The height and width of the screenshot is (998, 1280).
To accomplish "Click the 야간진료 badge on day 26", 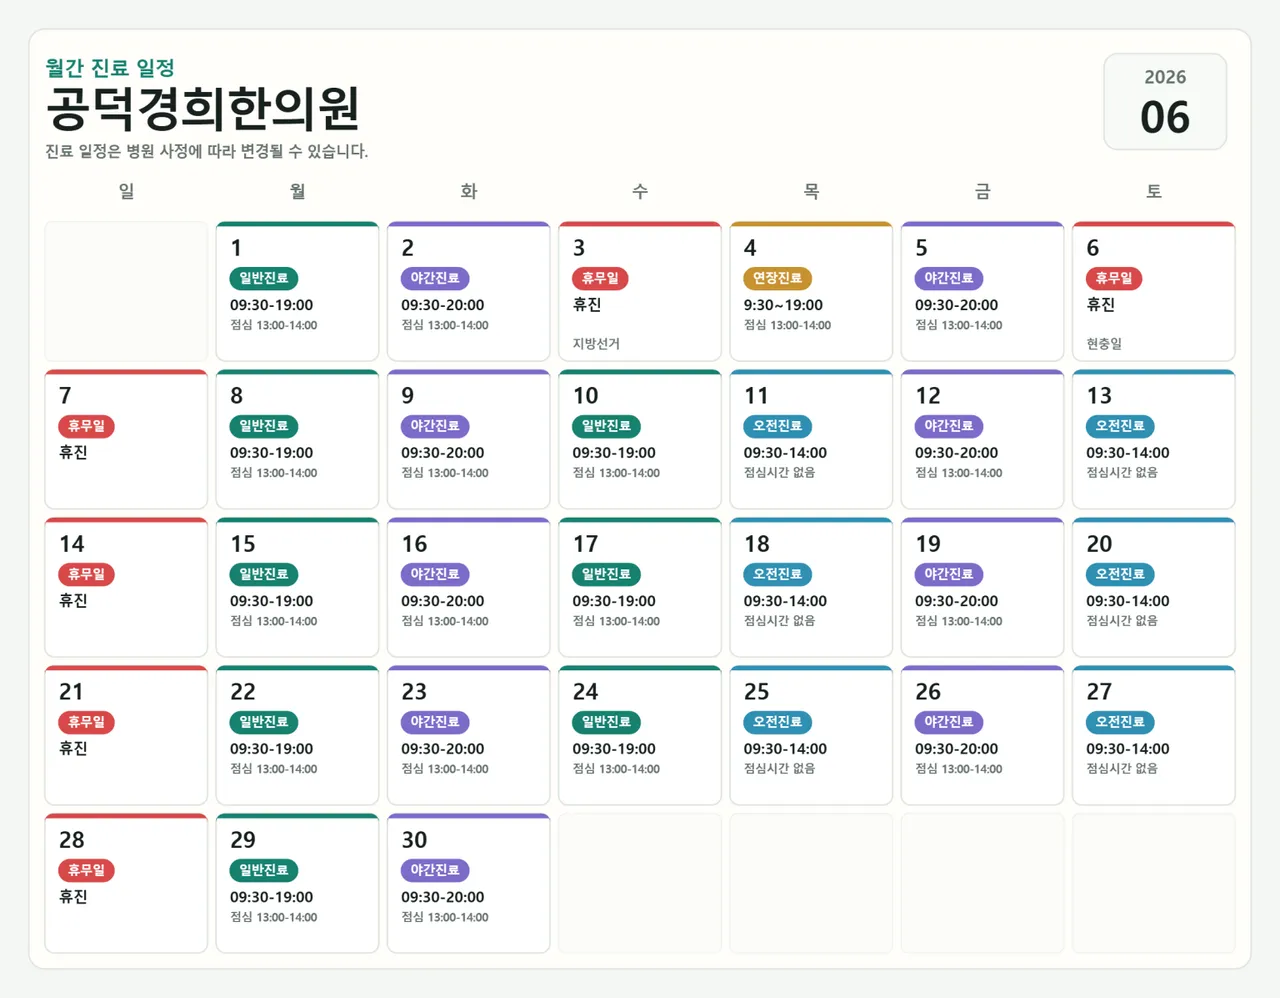I will 949,722.
